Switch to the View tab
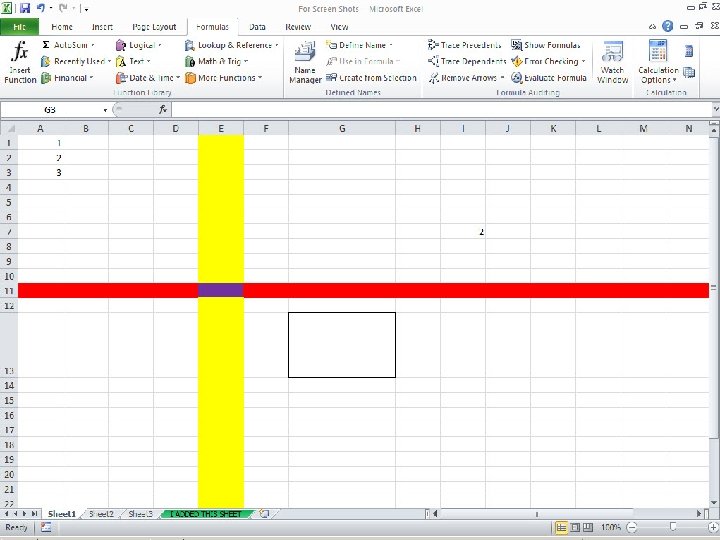 click(x=339, y=27)
